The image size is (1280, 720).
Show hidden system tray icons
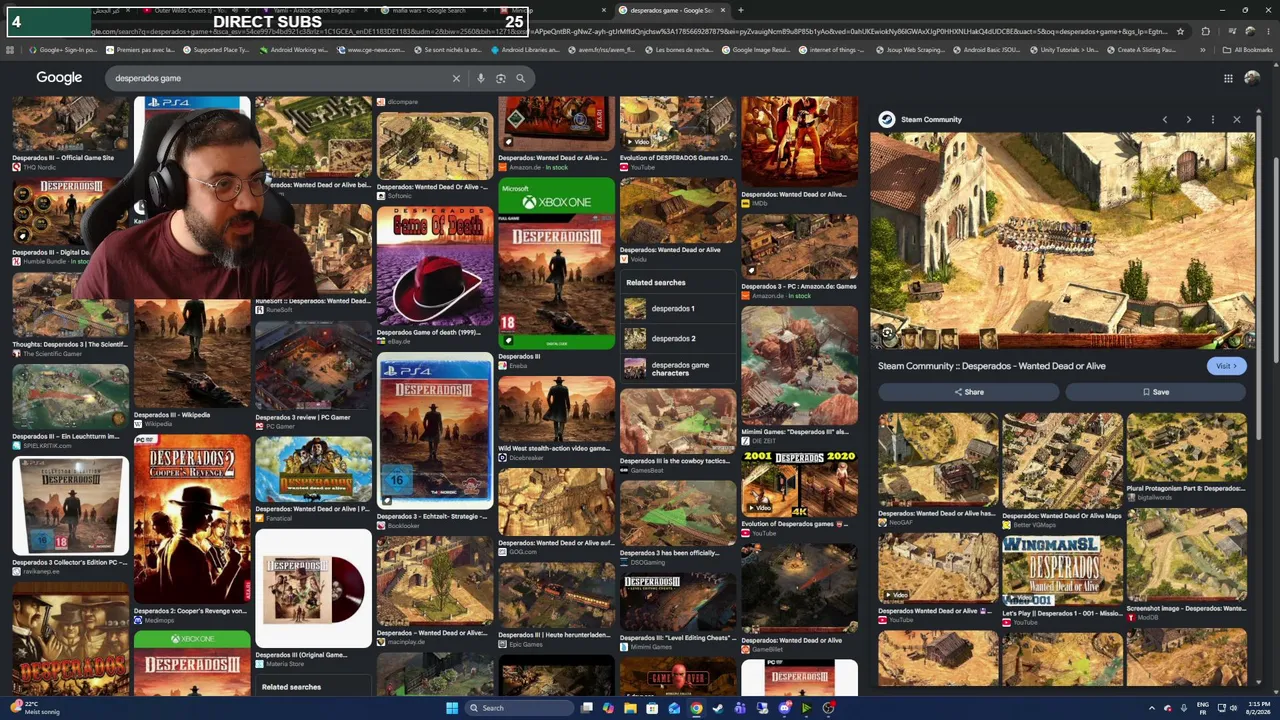coord(1151,708)
